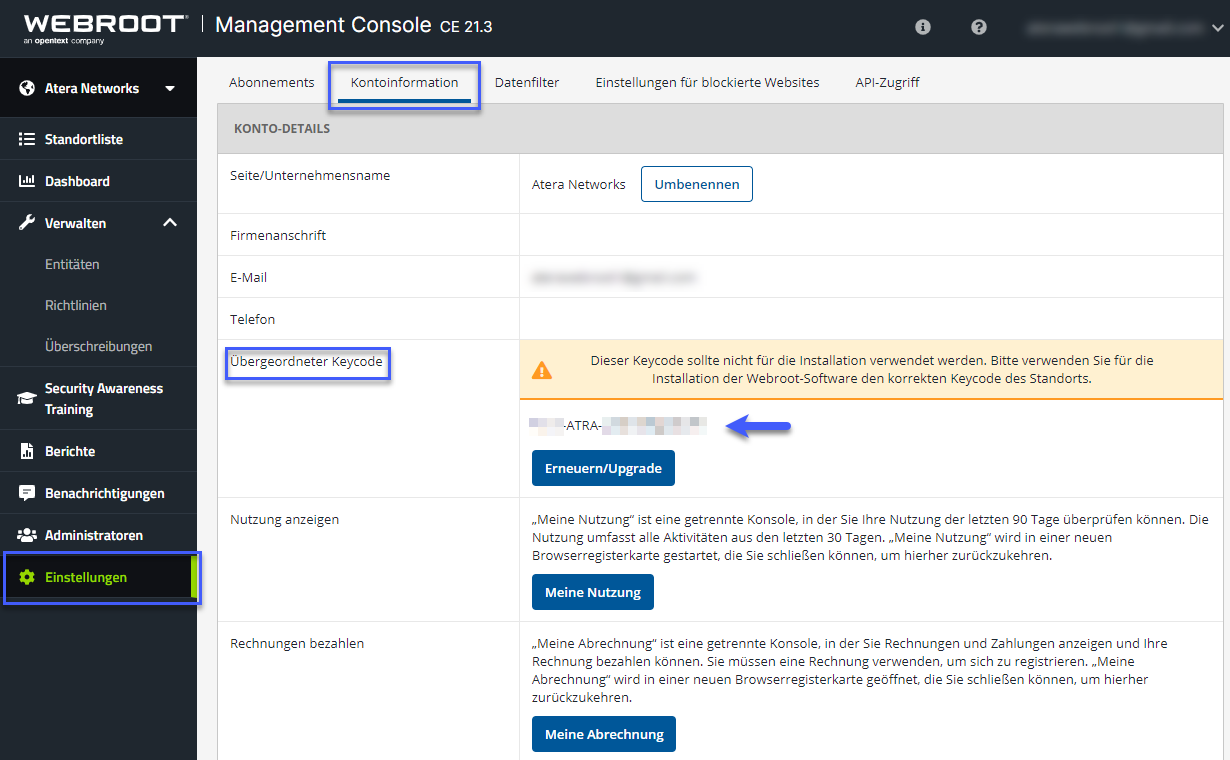This screenshot has height=760, width=1230.
Task: Open Richtlinien in the sidebar
Action: [x=76, y=305]
